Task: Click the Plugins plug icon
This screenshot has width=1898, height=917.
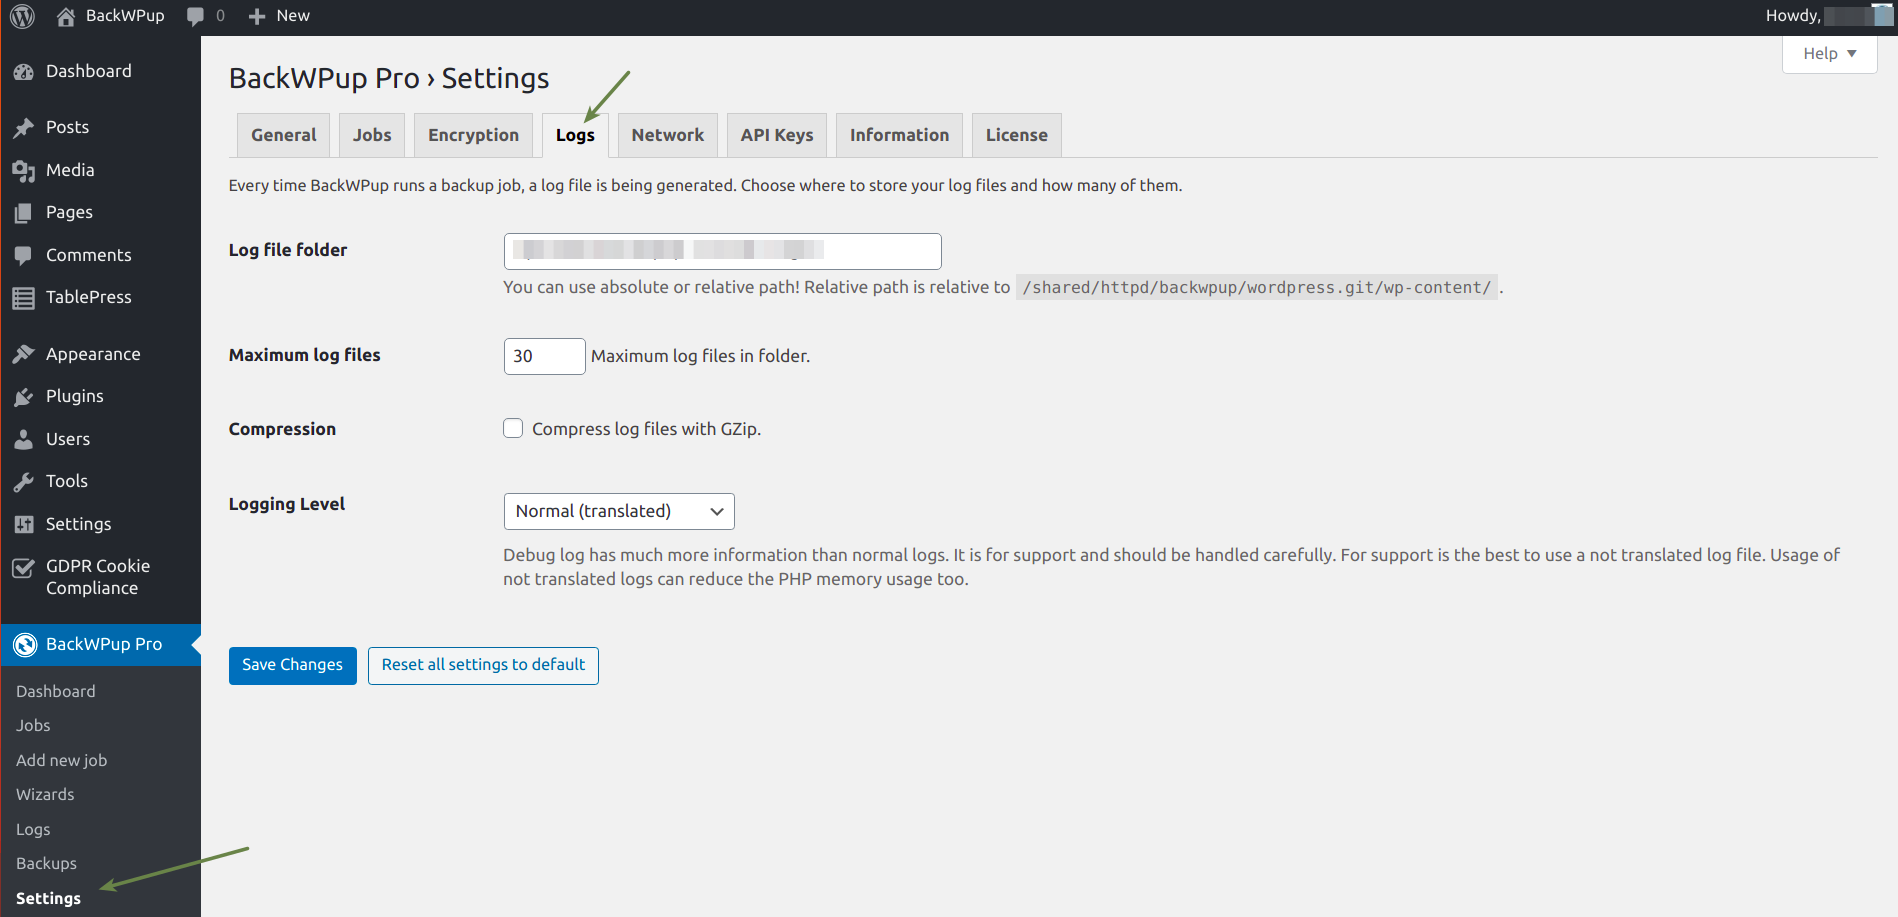Action: click(24, 397)
